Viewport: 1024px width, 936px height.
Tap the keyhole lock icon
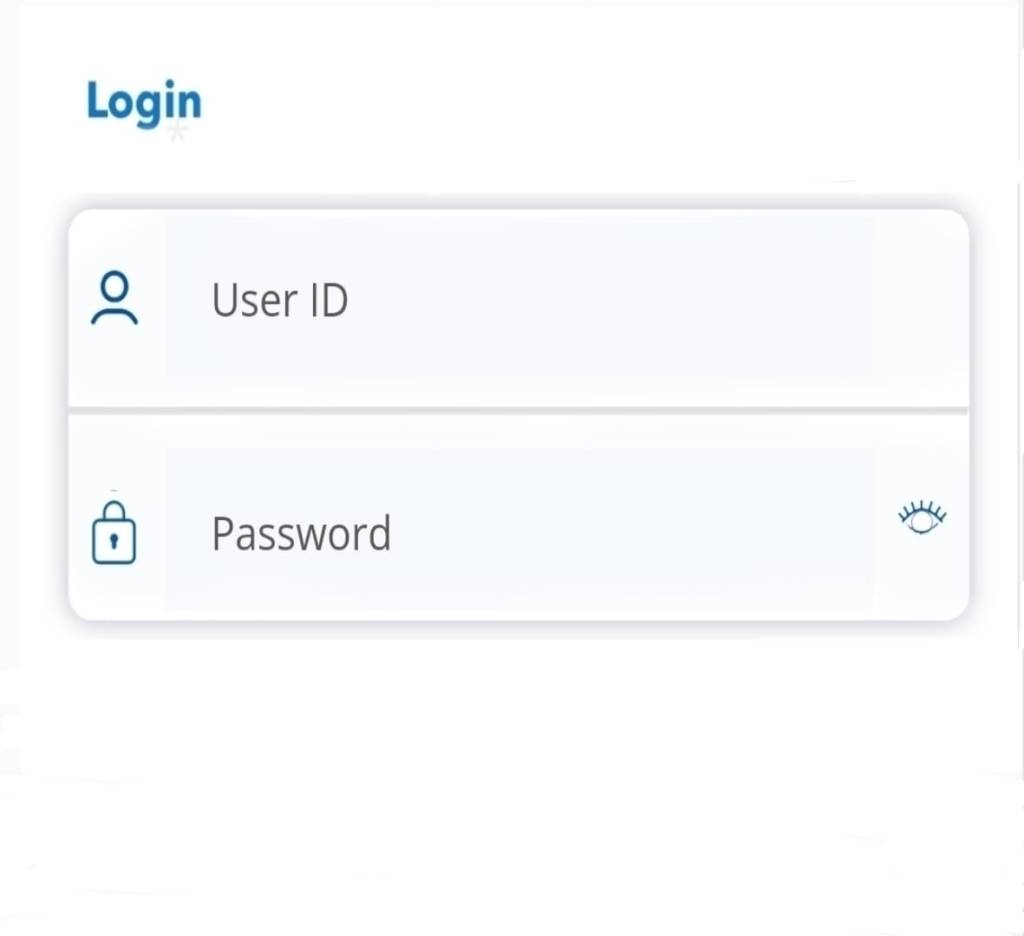114,533
